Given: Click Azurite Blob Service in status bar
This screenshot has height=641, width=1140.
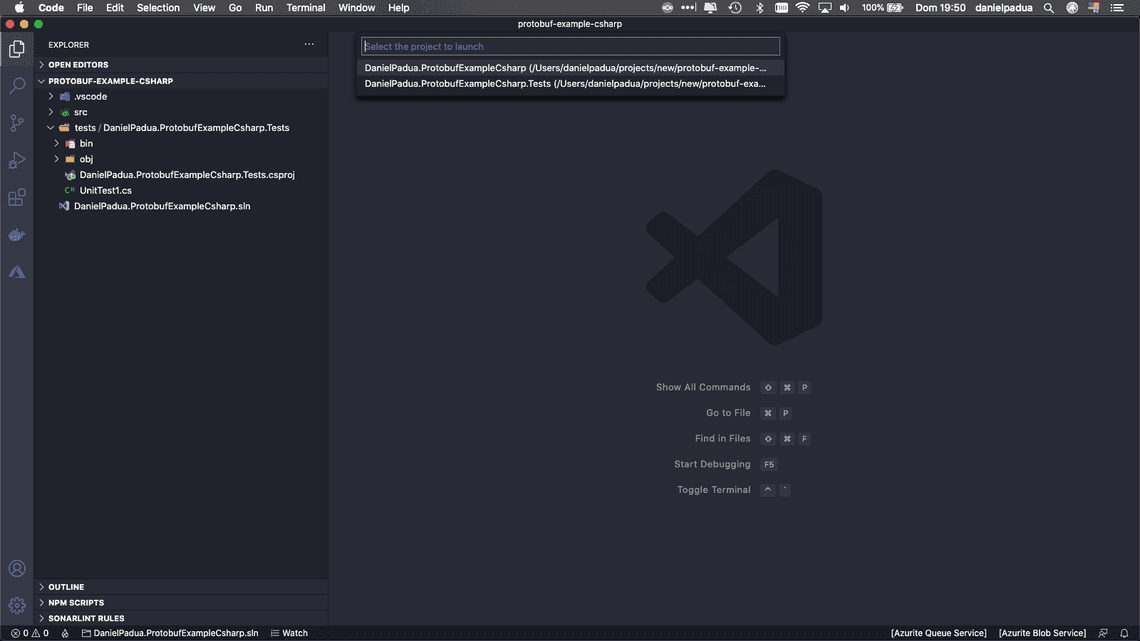Looking at the screenshot, I should coord(1042,633).
